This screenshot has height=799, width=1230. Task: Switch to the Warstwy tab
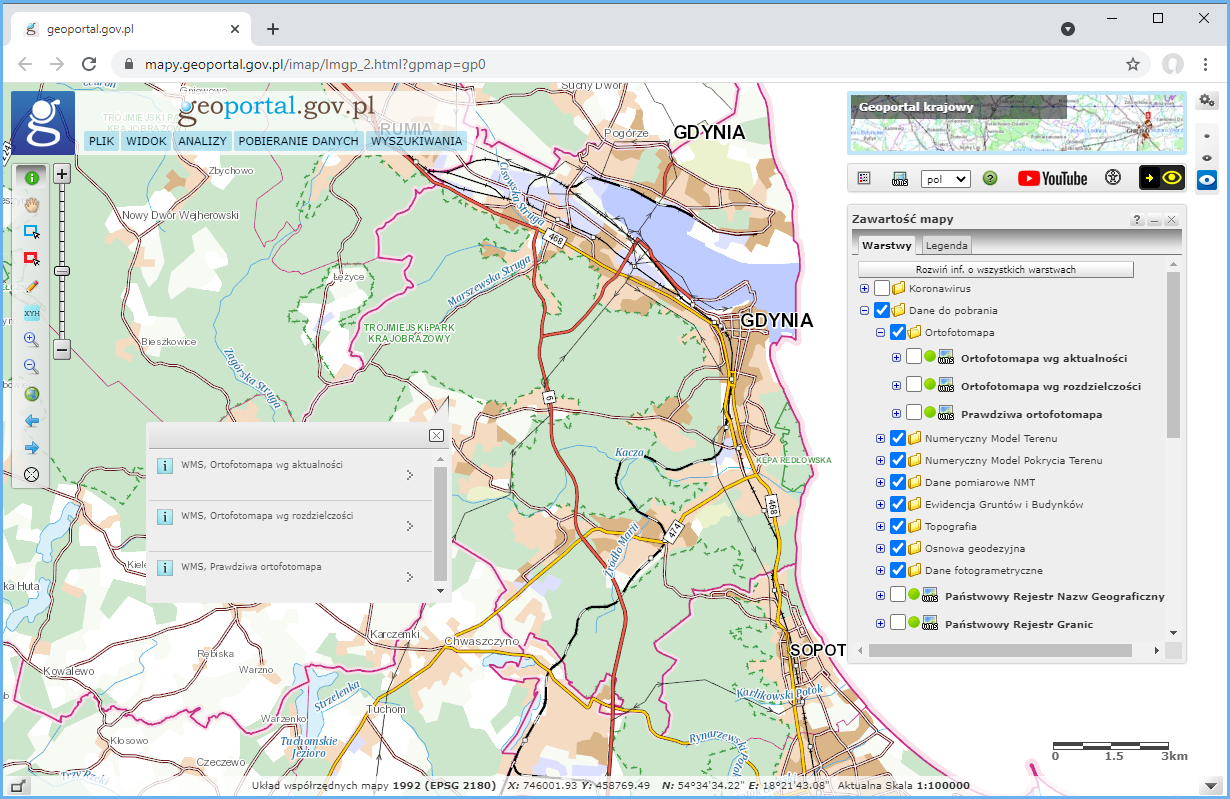[886, 245]
